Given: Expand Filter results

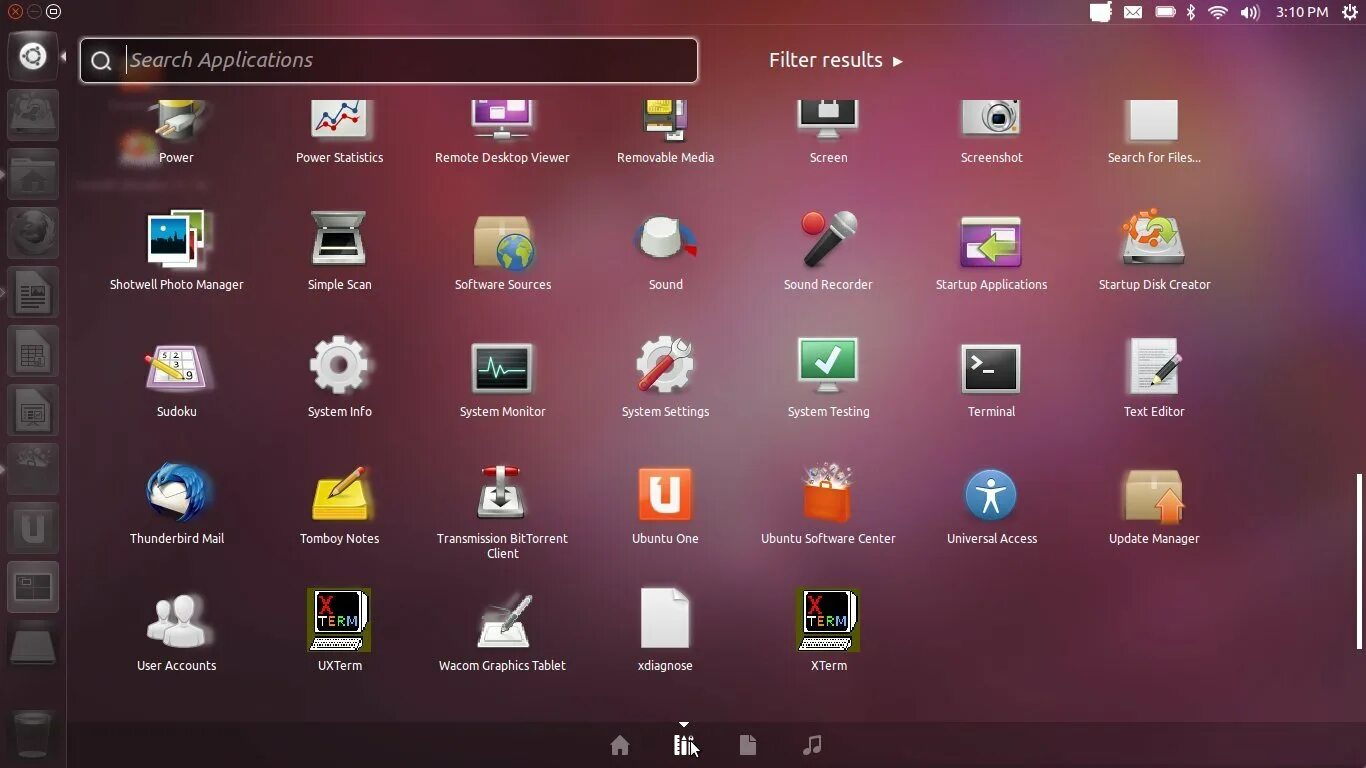Looking at the screenshot, I should click(x=836, y=60).
